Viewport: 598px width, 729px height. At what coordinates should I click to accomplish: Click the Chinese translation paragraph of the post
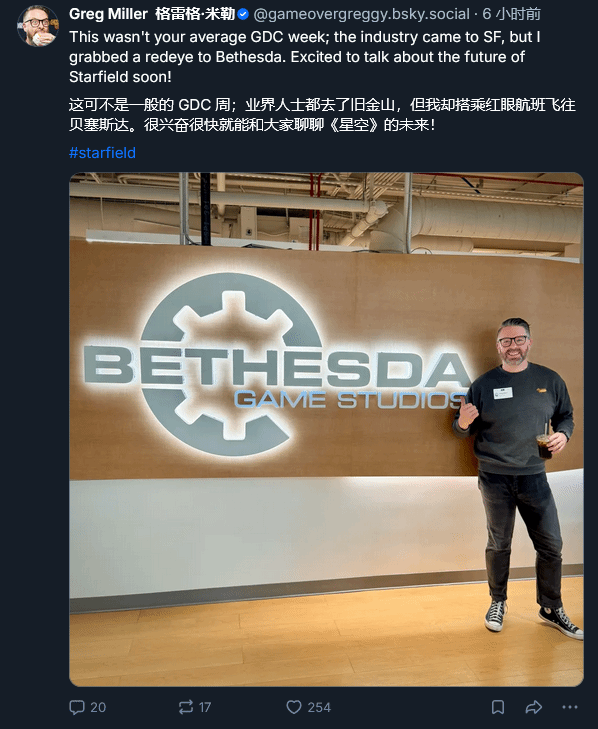[322, 114]
